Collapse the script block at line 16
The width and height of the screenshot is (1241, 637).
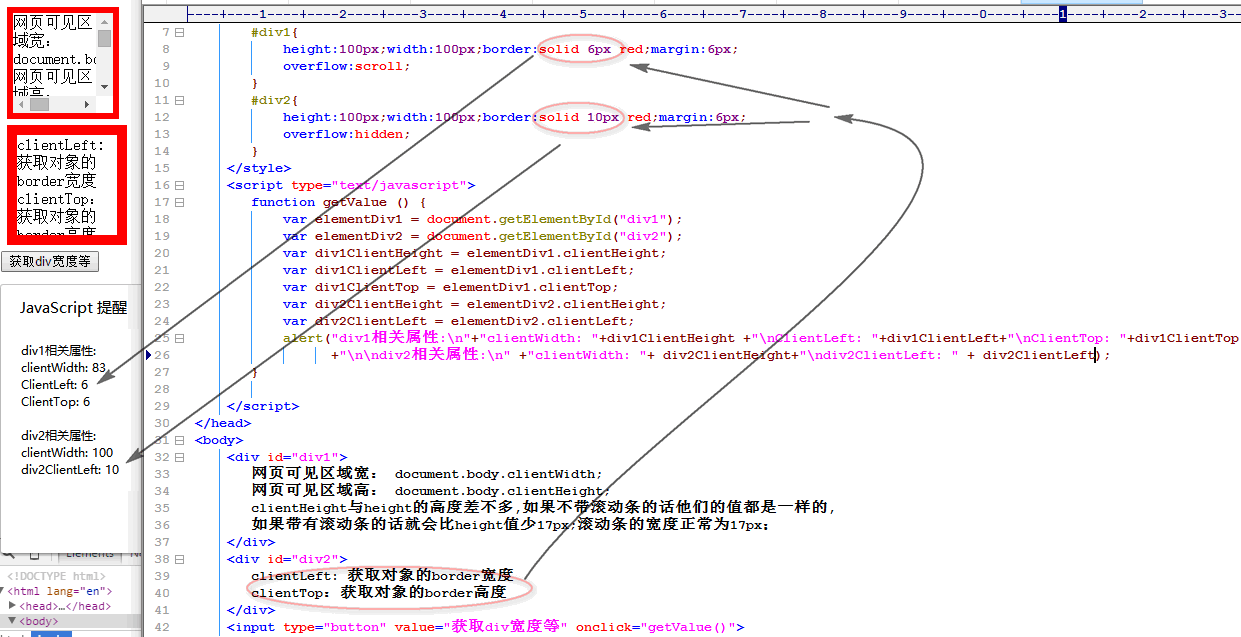point(180,185)
